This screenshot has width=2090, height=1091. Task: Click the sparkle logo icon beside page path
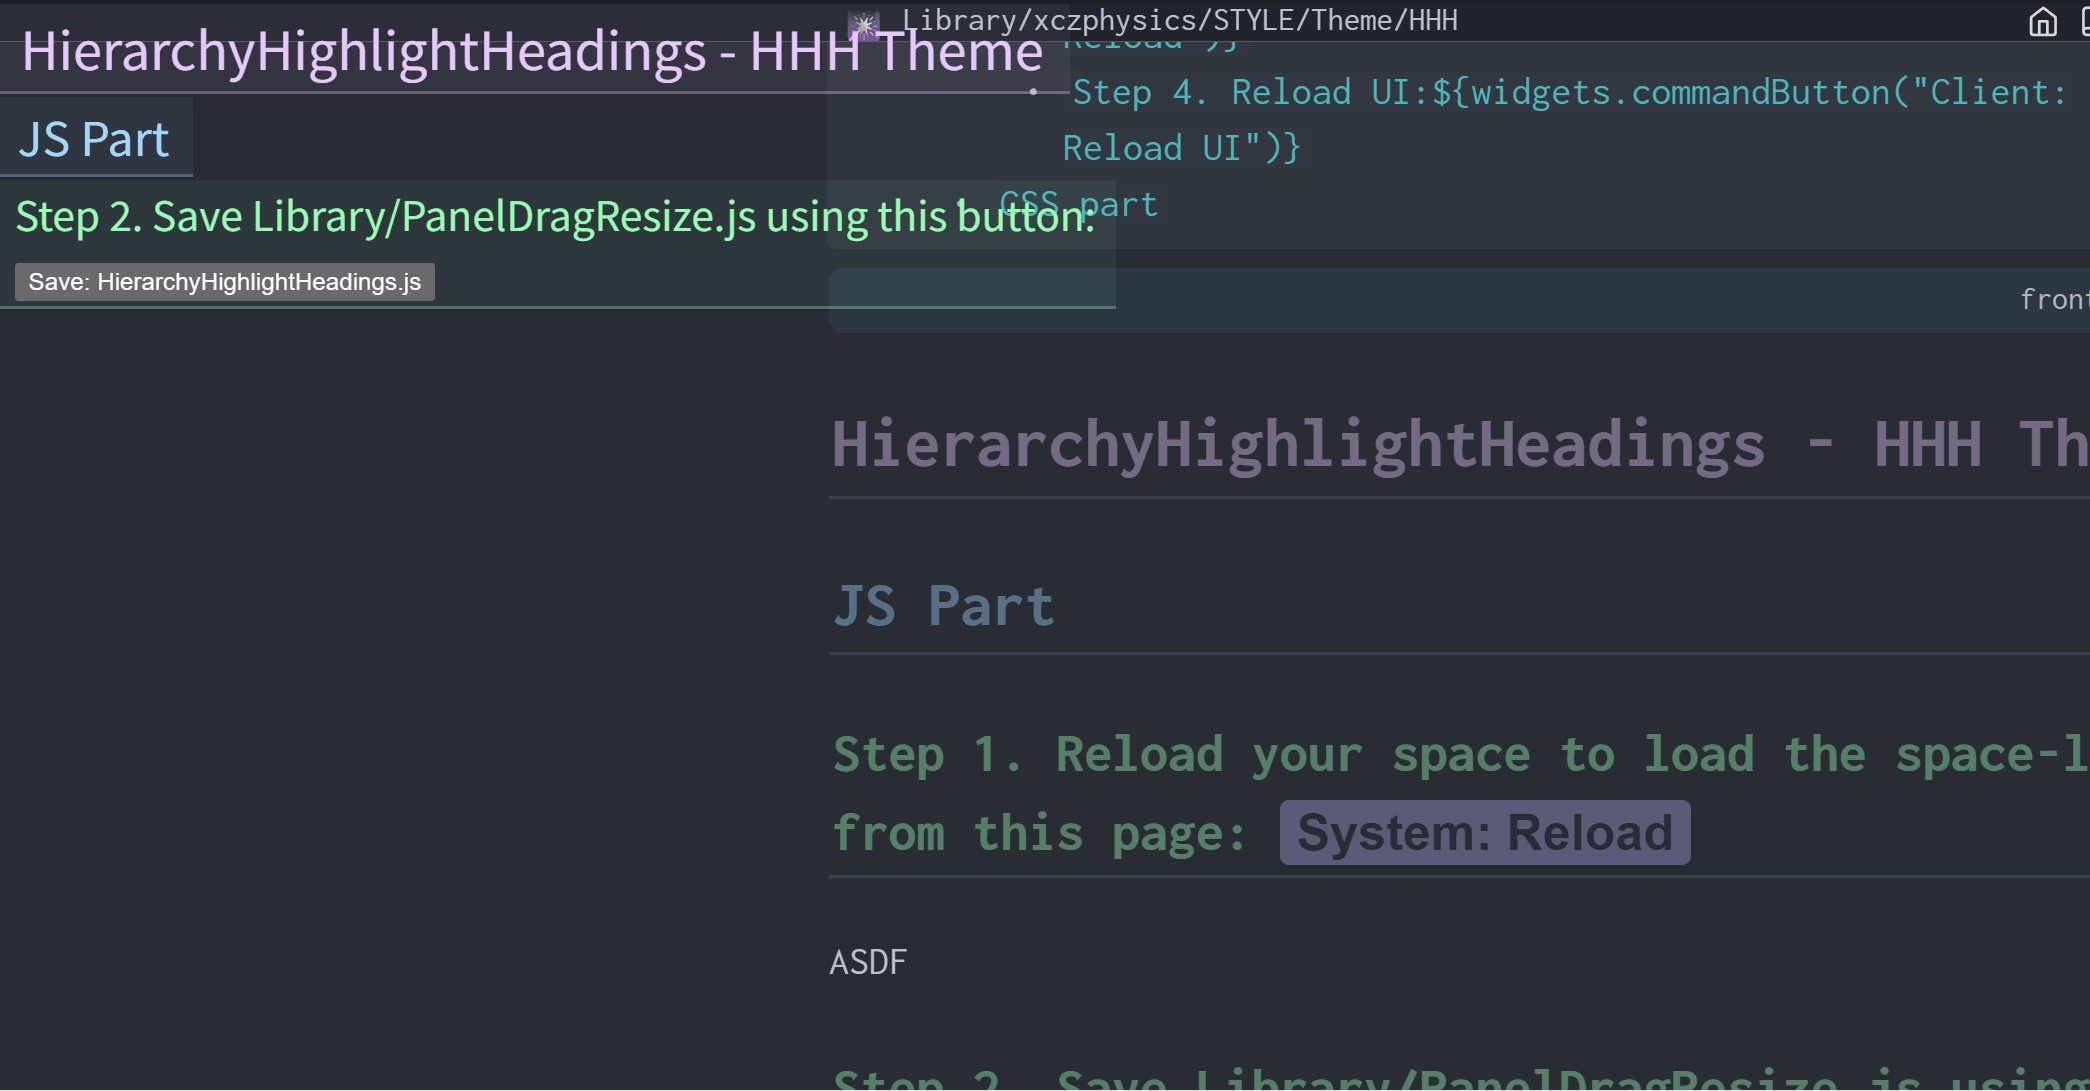[x=863, y=24]
